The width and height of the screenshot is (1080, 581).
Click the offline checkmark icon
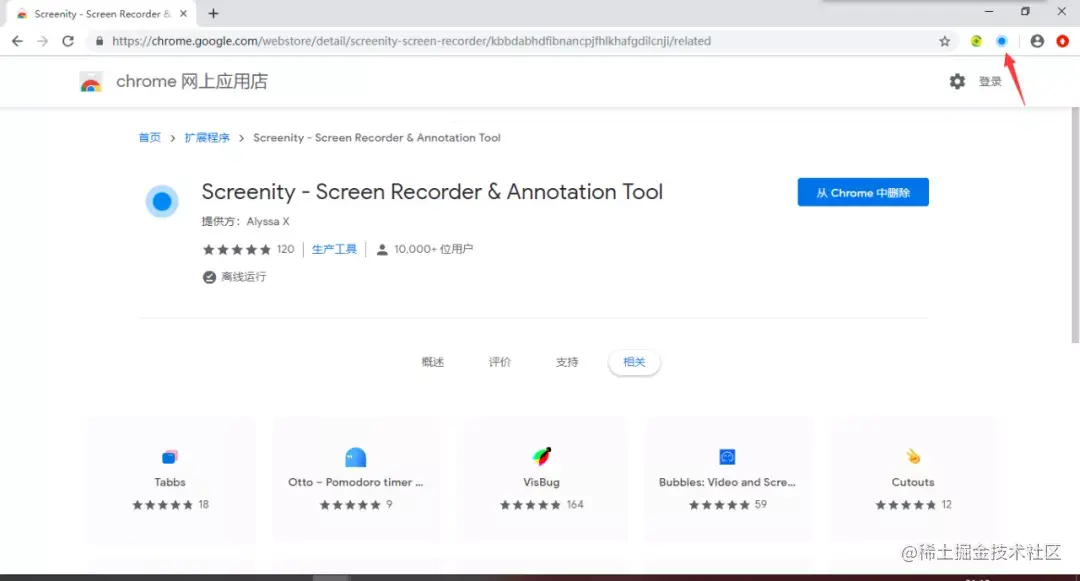[209, 277]
